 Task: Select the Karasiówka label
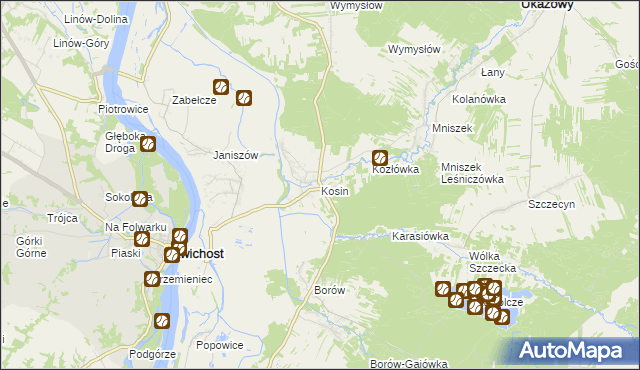point(420,236)
